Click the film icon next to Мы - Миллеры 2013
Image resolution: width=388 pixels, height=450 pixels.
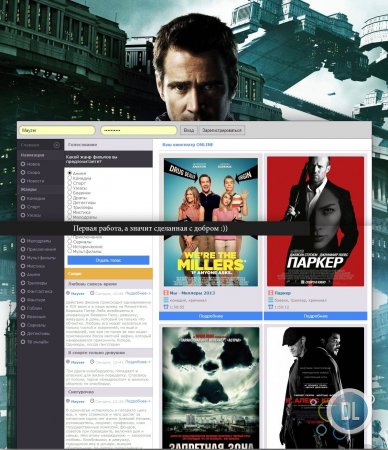point(166,293)
